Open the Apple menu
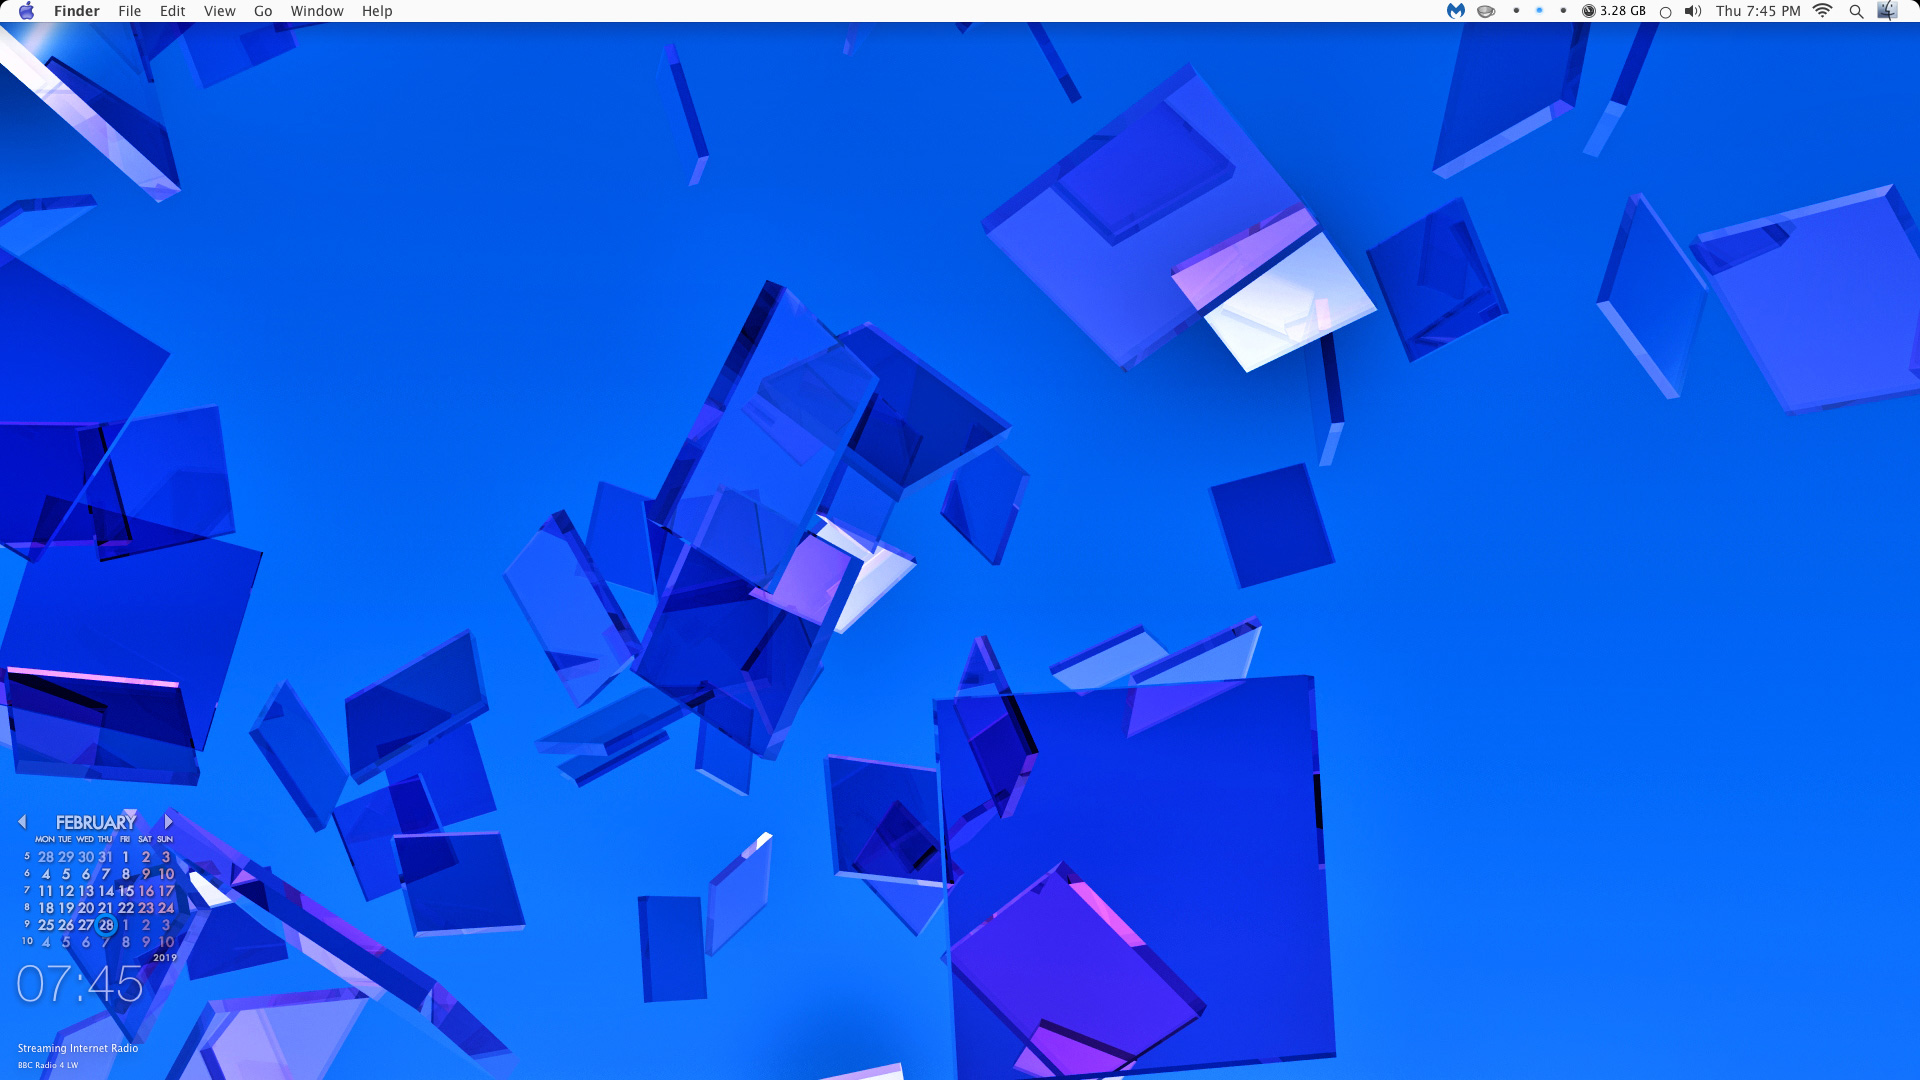The width and height of the screenshot is (1920, 1080). click(x=27, y=11)
